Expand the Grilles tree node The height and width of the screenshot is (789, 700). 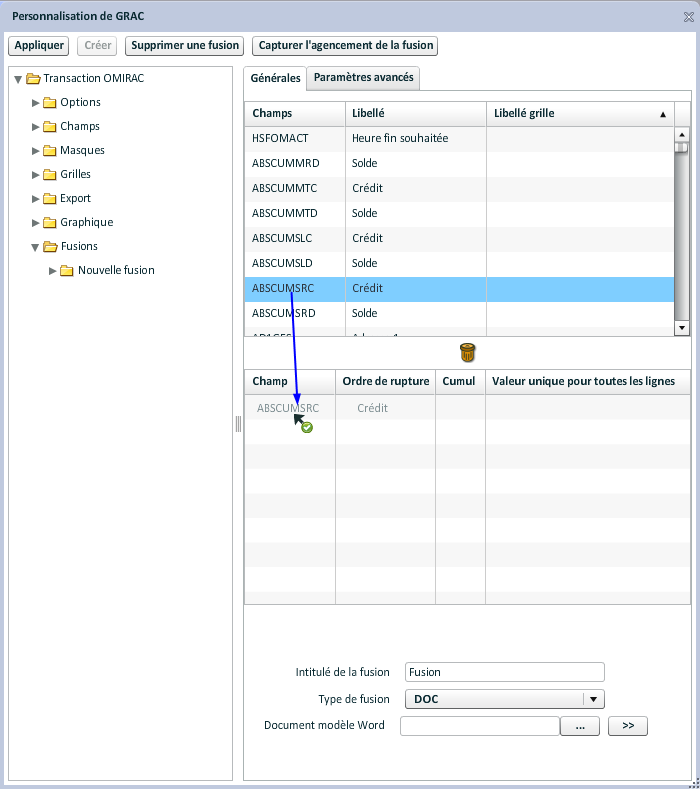pos(36,174)
